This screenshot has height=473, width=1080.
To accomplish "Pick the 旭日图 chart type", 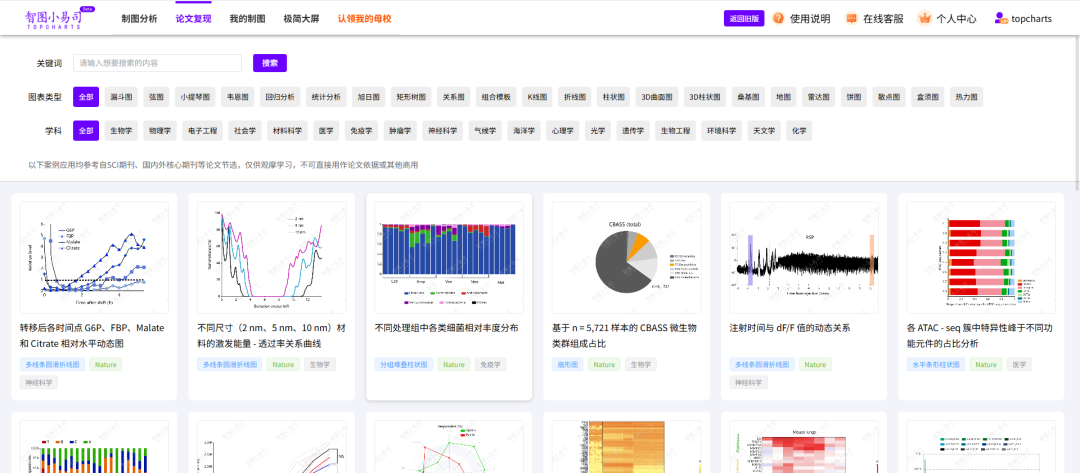I will 369,97.
